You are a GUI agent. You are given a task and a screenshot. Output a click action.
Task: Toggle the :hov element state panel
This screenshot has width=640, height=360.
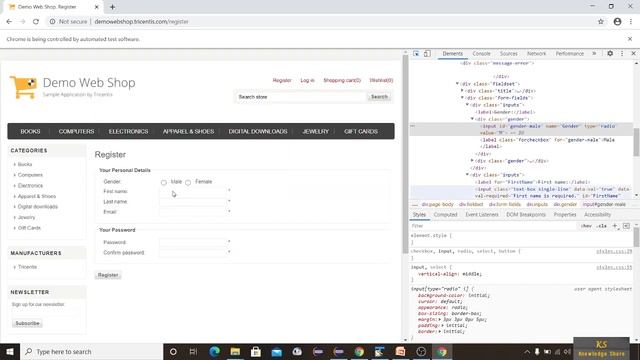(586, 226)
